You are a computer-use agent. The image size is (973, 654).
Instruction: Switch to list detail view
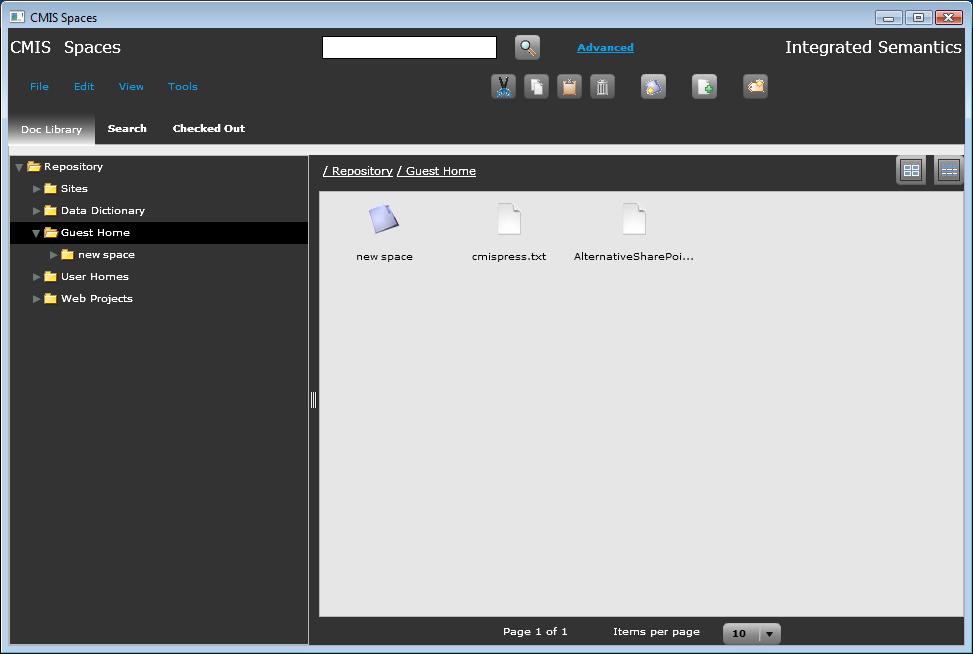coord(948,171)
